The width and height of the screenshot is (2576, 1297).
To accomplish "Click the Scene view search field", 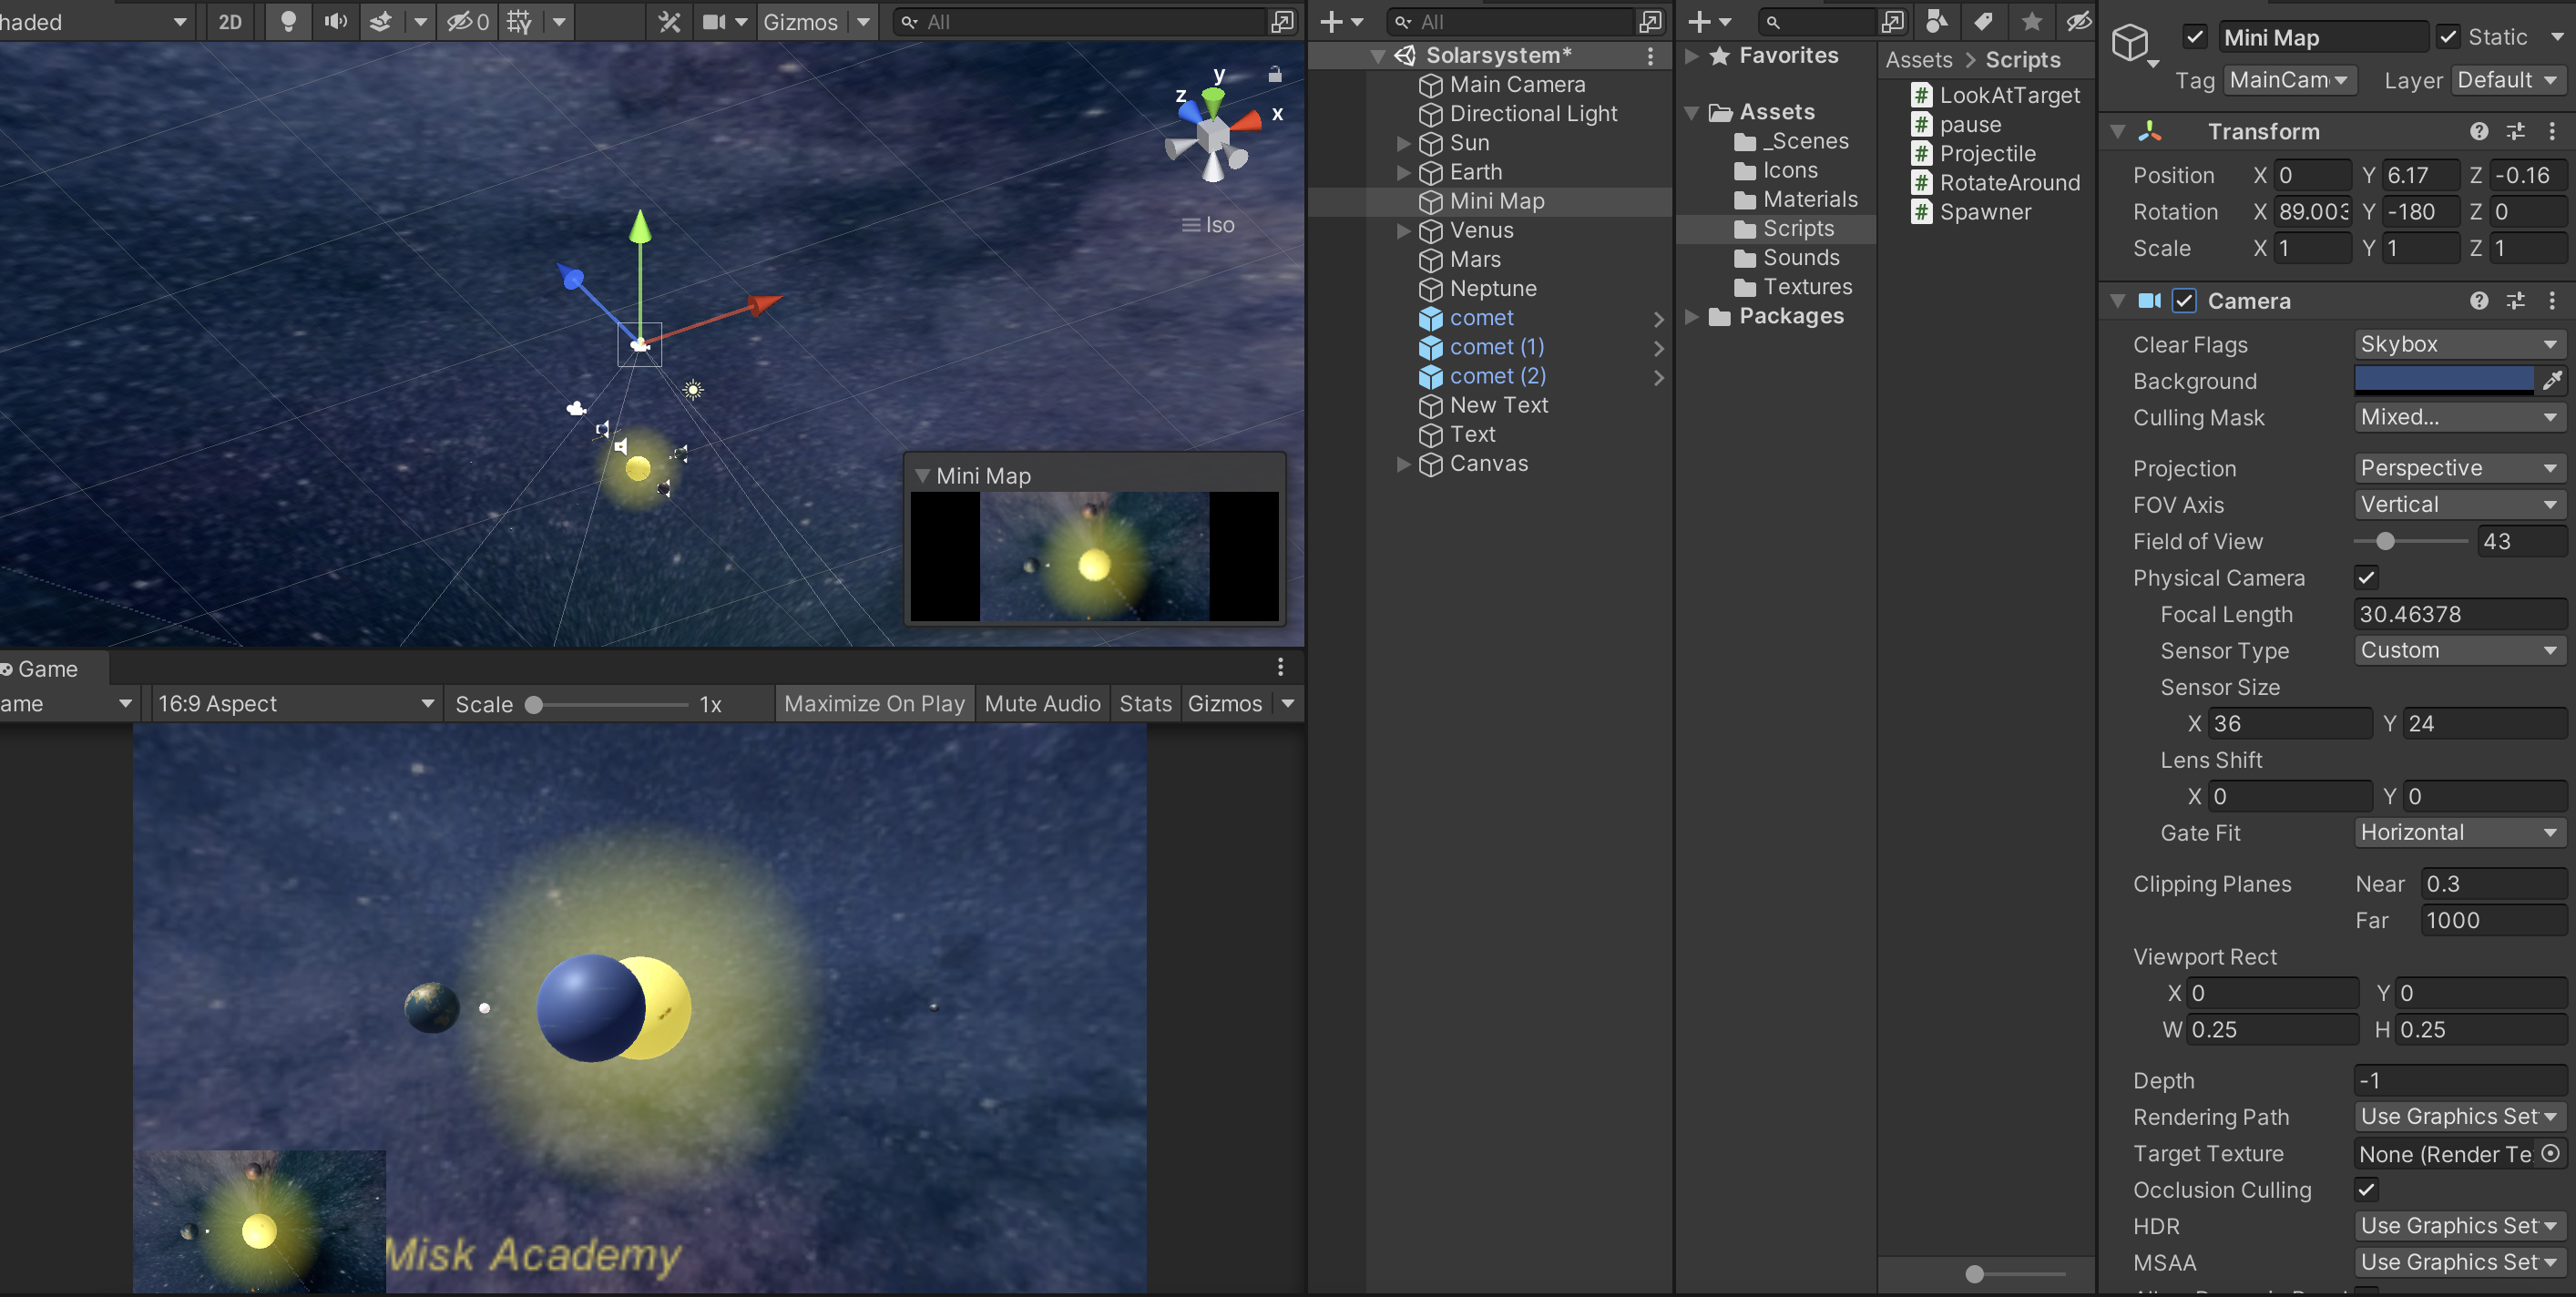I will pos(1080,22).
